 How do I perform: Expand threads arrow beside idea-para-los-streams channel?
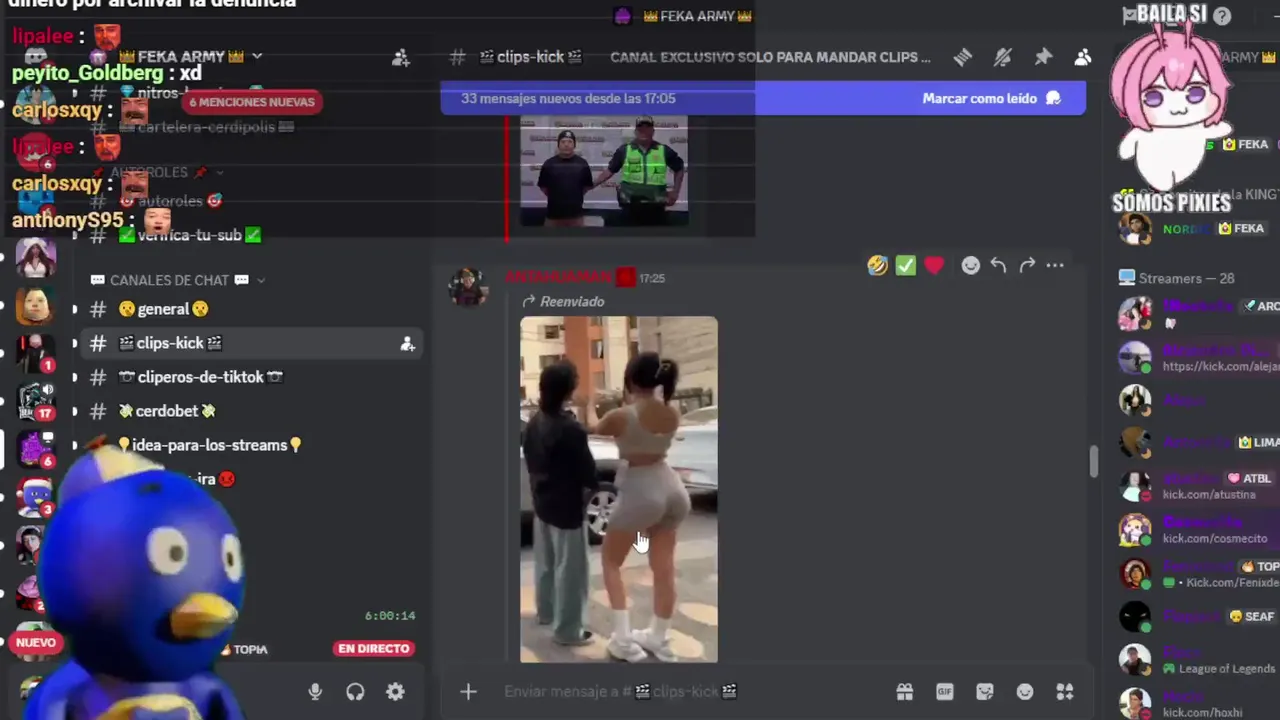[74, 446]
